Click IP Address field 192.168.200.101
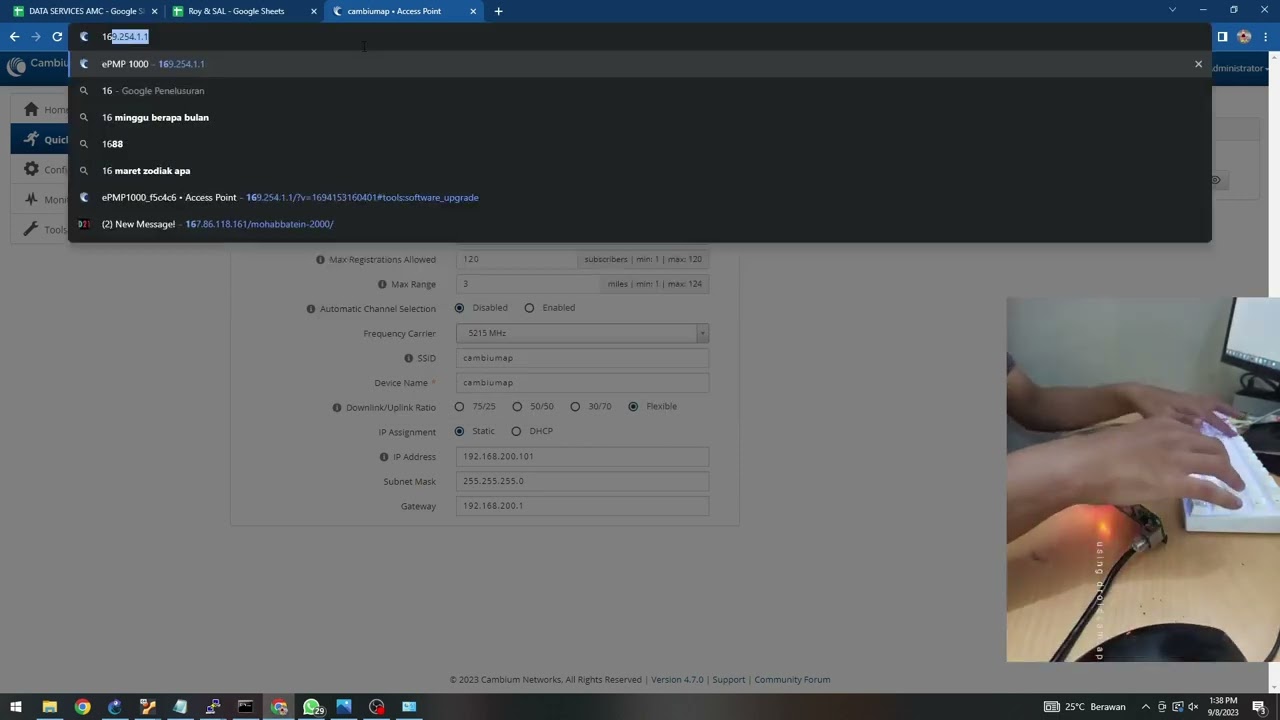The height and width of the screenshot is (720, 1280). [x=582, y=456]
